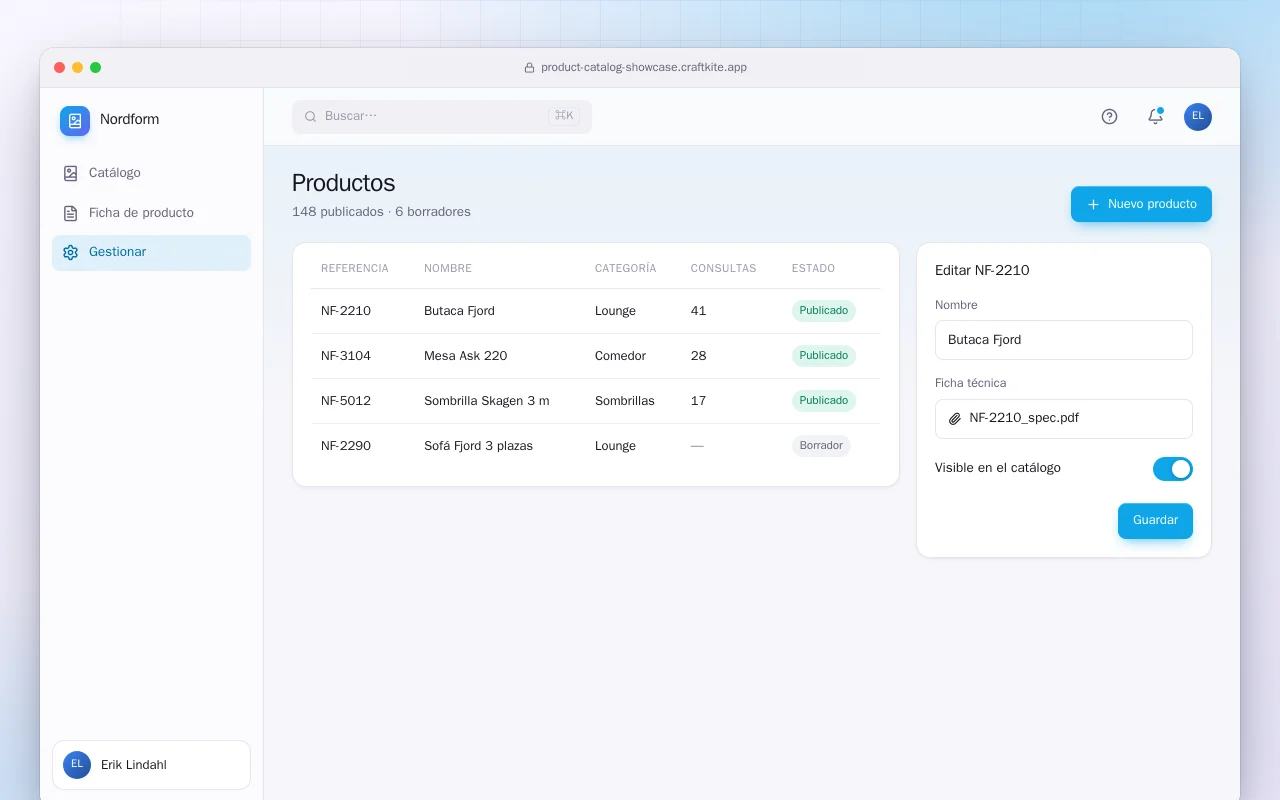
Task: Click the Nordform logo icon
Action: [x=75, y=121]
